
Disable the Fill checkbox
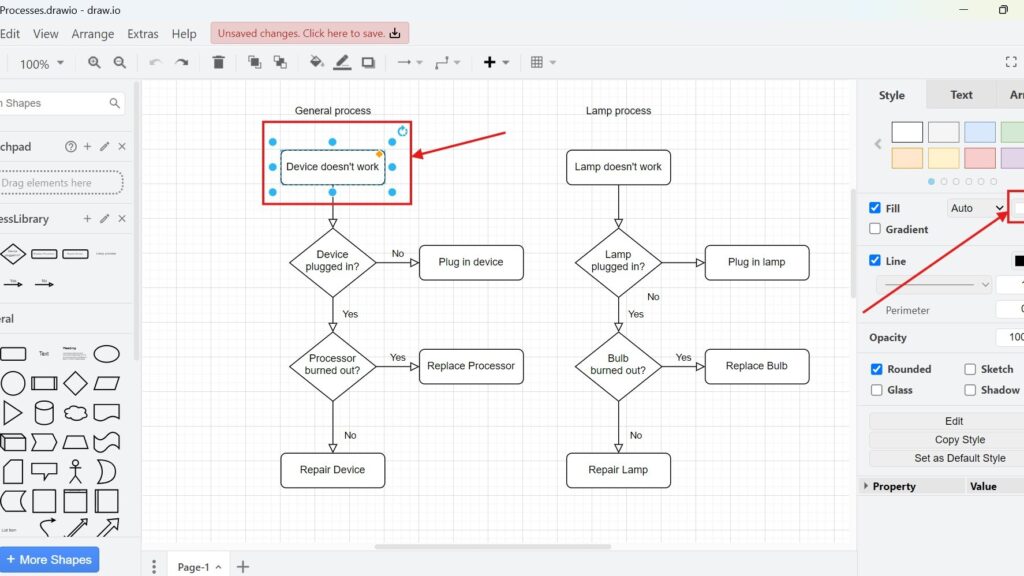pyautogui.click(x=877, y=208)
